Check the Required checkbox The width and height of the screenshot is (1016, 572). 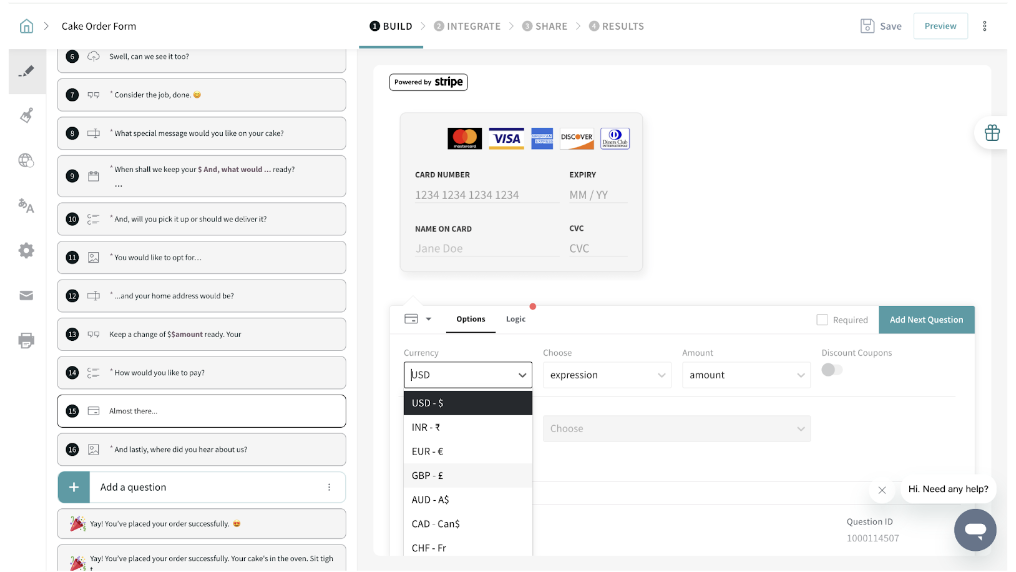(x=822, y=320)
